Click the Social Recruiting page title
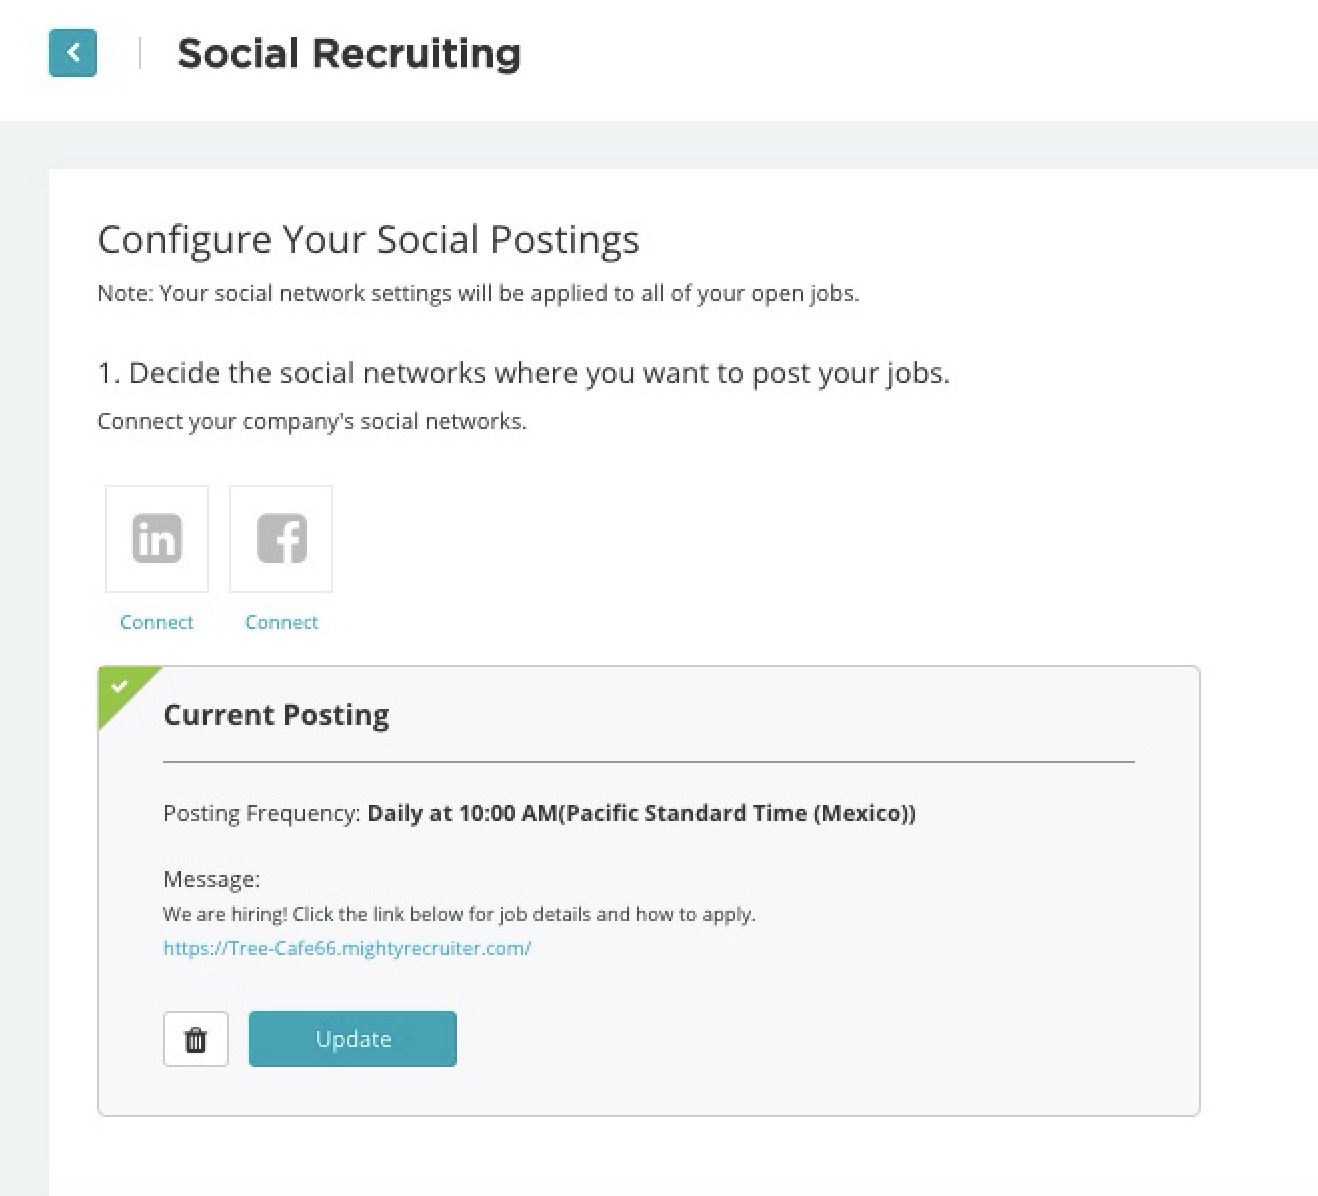The height and width of the screenshot is (1196, 1318). click(349, 54)
